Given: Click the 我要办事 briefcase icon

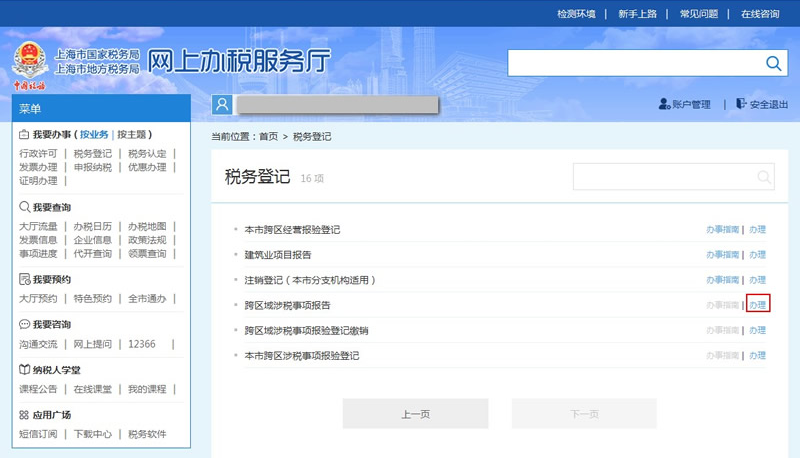Looking at the screenshot, I should click(x=24, y=135).
